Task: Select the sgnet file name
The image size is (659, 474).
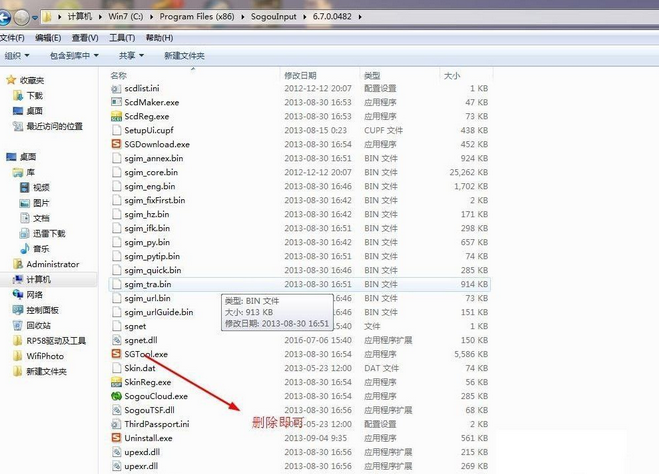Action: click(x=135, y=326)
